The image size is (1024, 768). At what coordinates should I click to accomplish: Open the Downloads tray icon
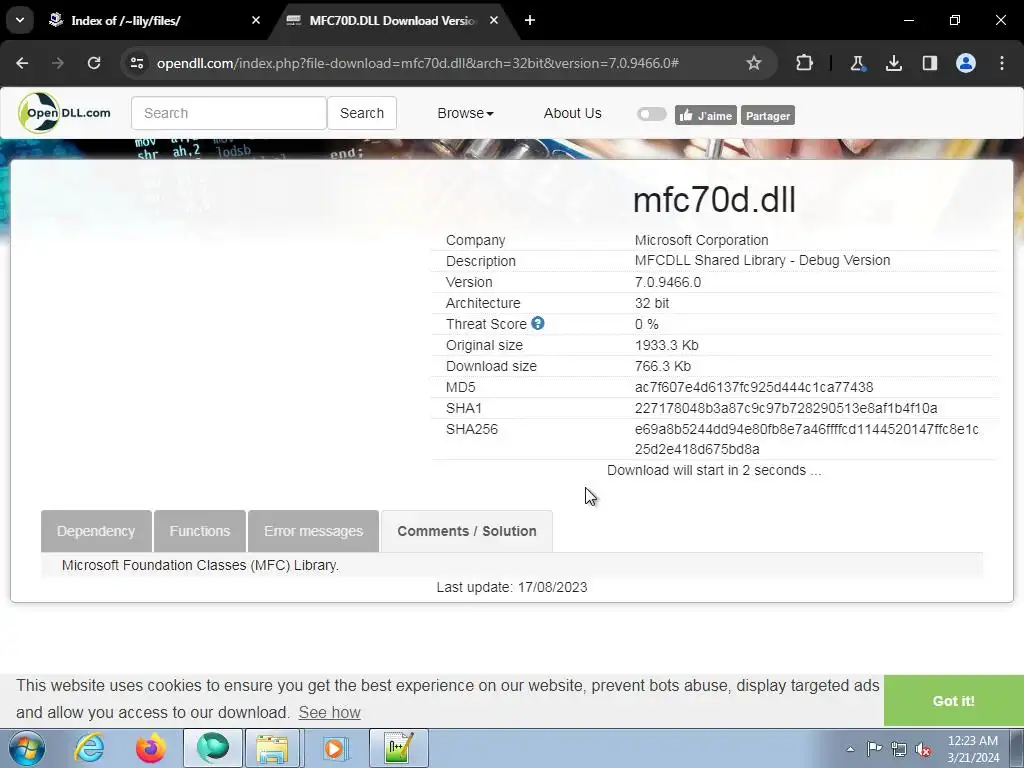[x=893, y=63]
